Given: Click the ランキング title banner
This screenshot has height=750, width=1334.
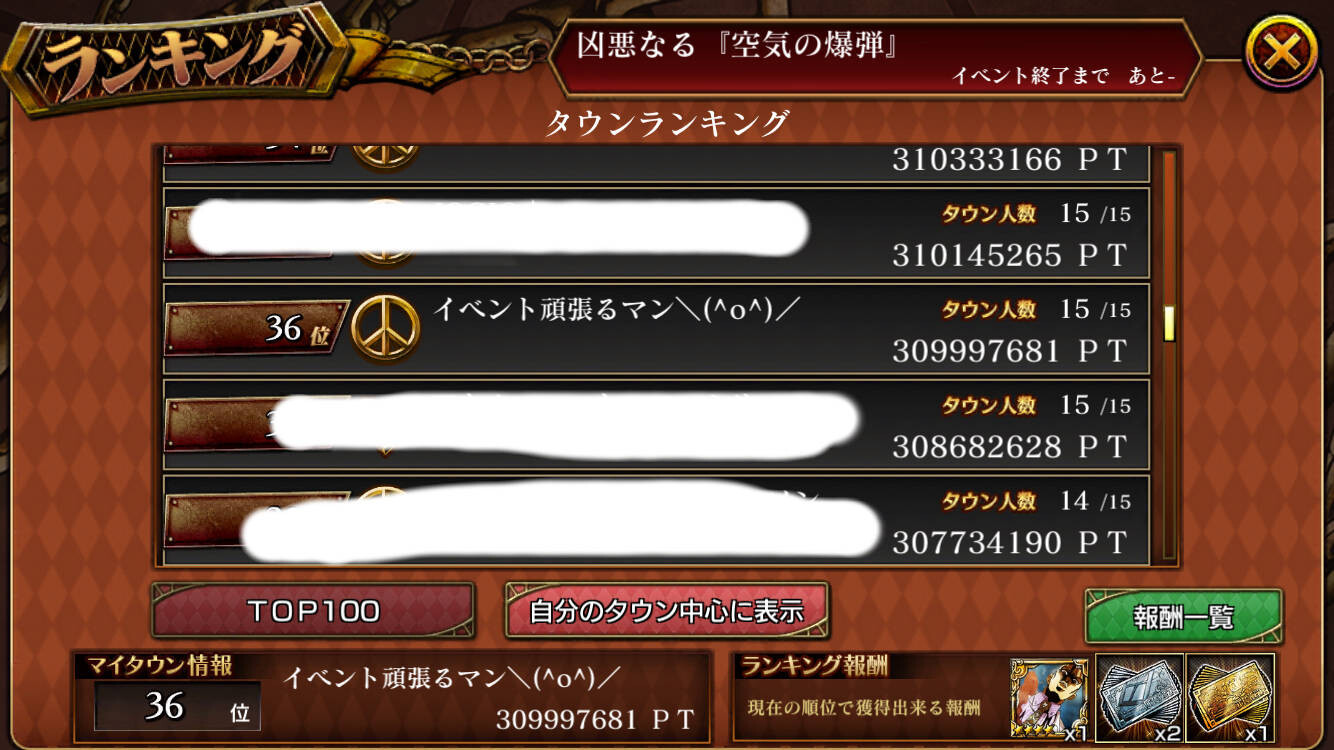Looking at the screenshot, I should pyautogui.click(x=175, y=60).
